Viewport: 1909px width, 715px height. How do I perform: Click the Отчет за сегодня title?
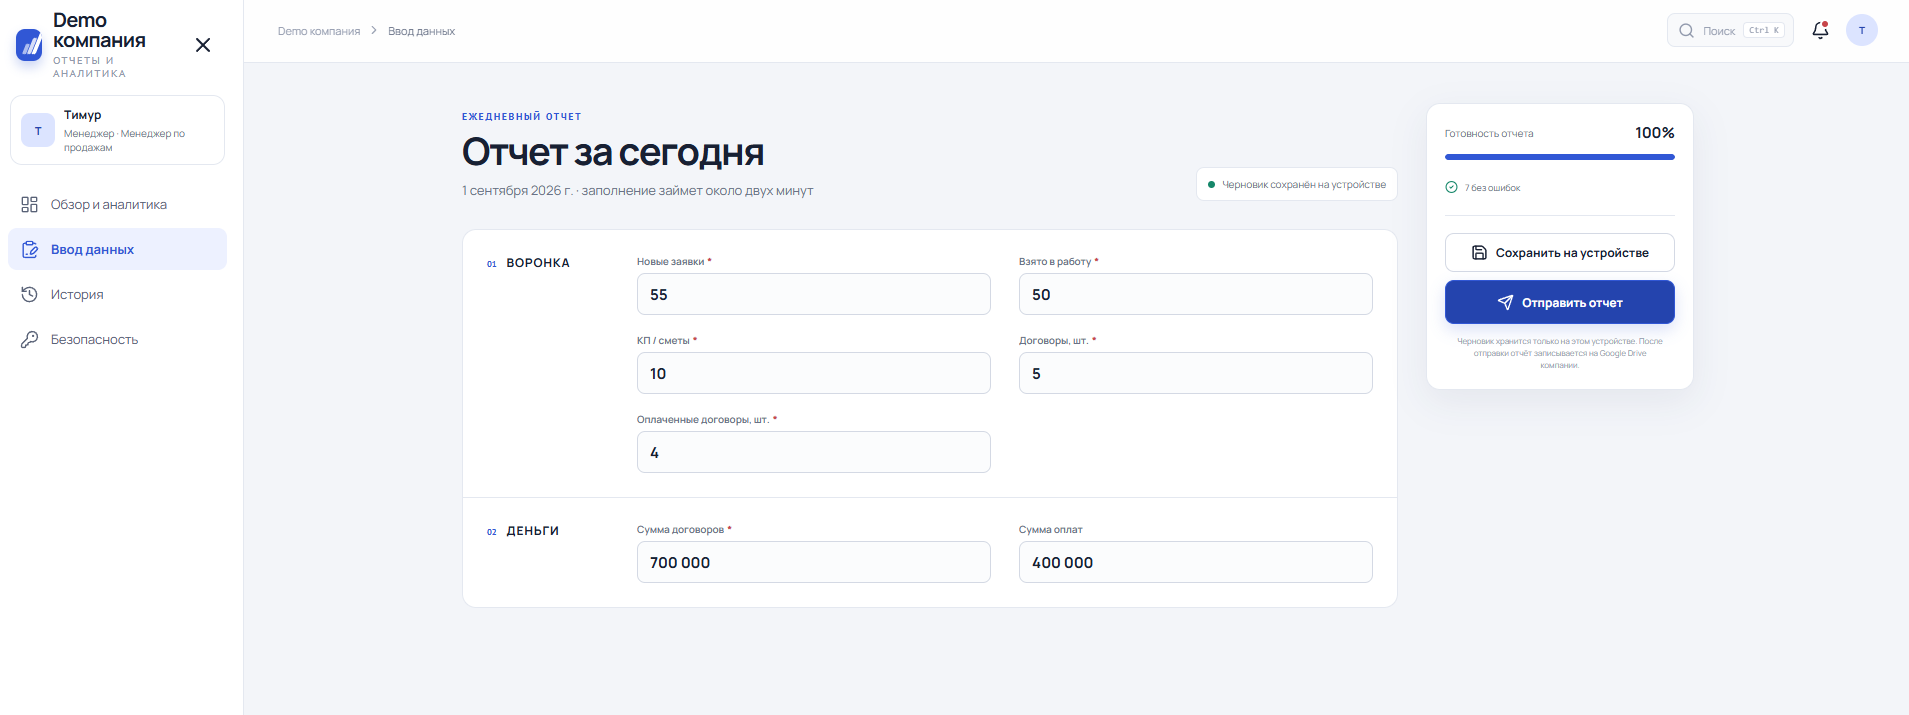(x=612, y=152)
